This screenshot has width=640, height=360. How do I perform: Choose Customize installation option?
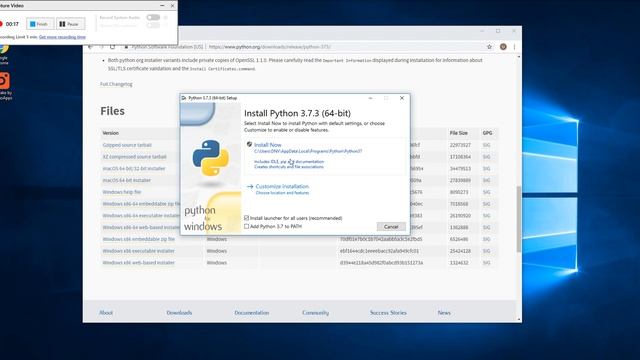coord(282,187)
